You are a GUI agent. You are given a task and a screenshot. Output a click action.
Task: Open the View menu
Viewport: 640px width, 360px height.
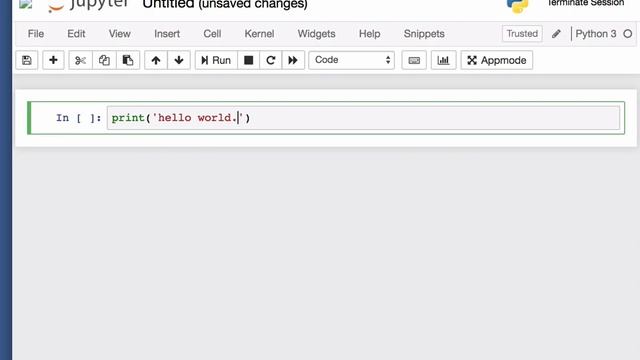(x=120, y=34)
